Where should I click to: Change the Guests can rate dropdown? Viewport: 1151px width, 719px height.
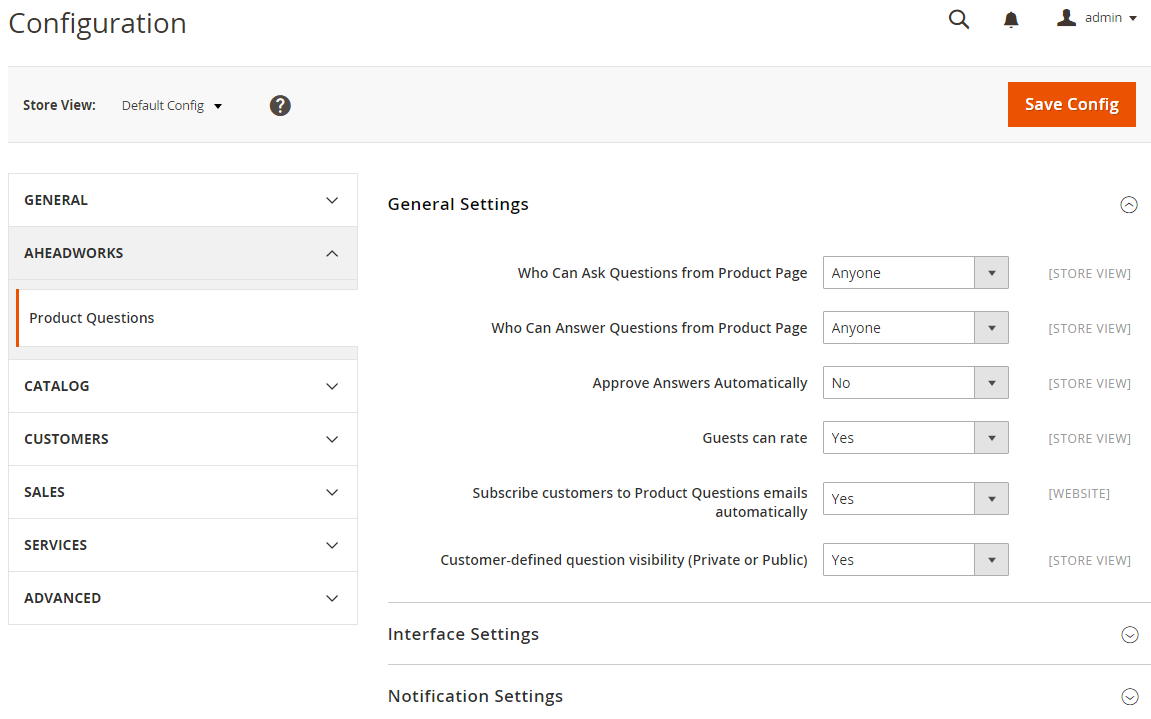[915, 438]
